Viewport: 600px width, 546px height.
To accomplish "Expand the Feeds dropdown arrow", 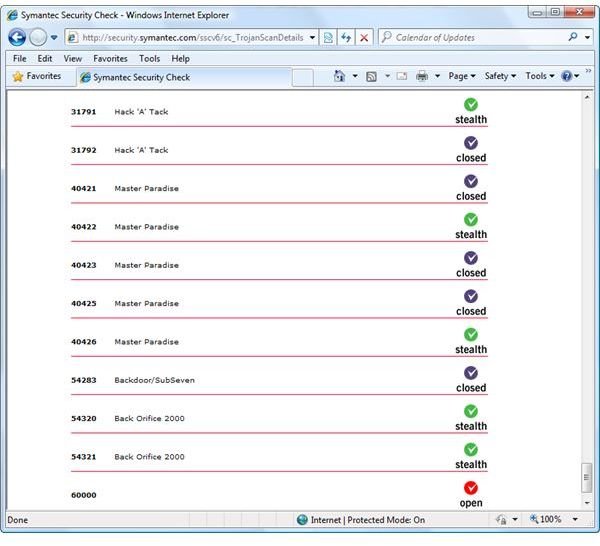I will pos(387,76).
